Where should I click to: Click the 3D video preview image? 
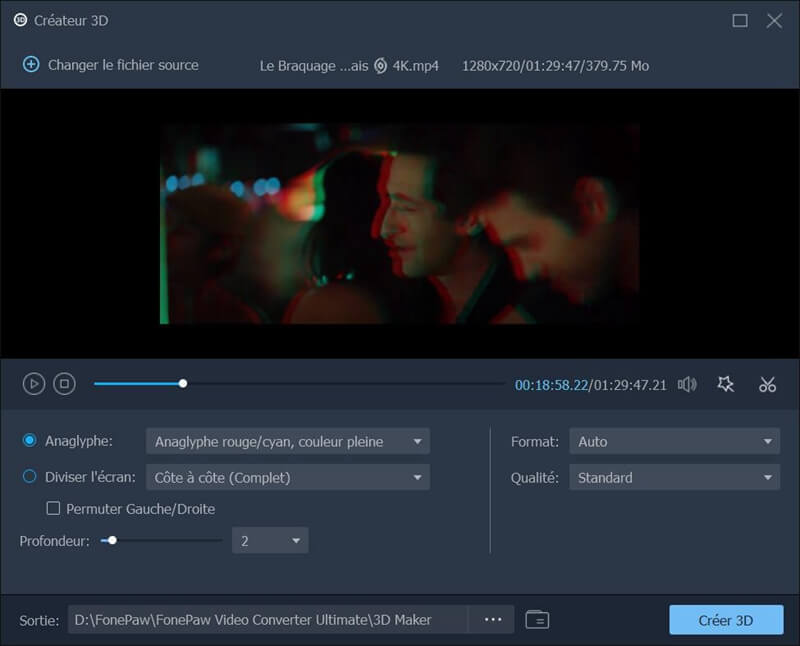pyautogui.click(x=399, y=223)
